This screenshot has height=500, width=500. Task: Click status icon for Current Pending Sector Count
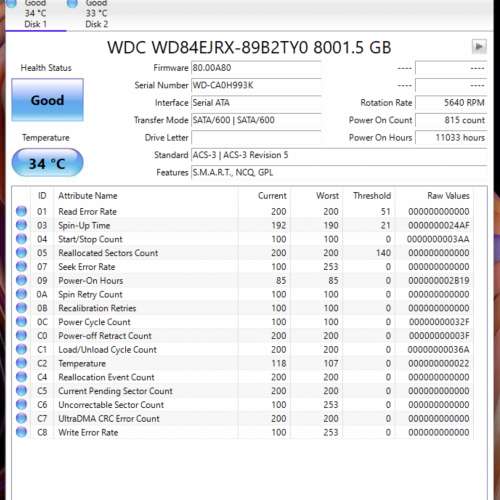[21, 391]
